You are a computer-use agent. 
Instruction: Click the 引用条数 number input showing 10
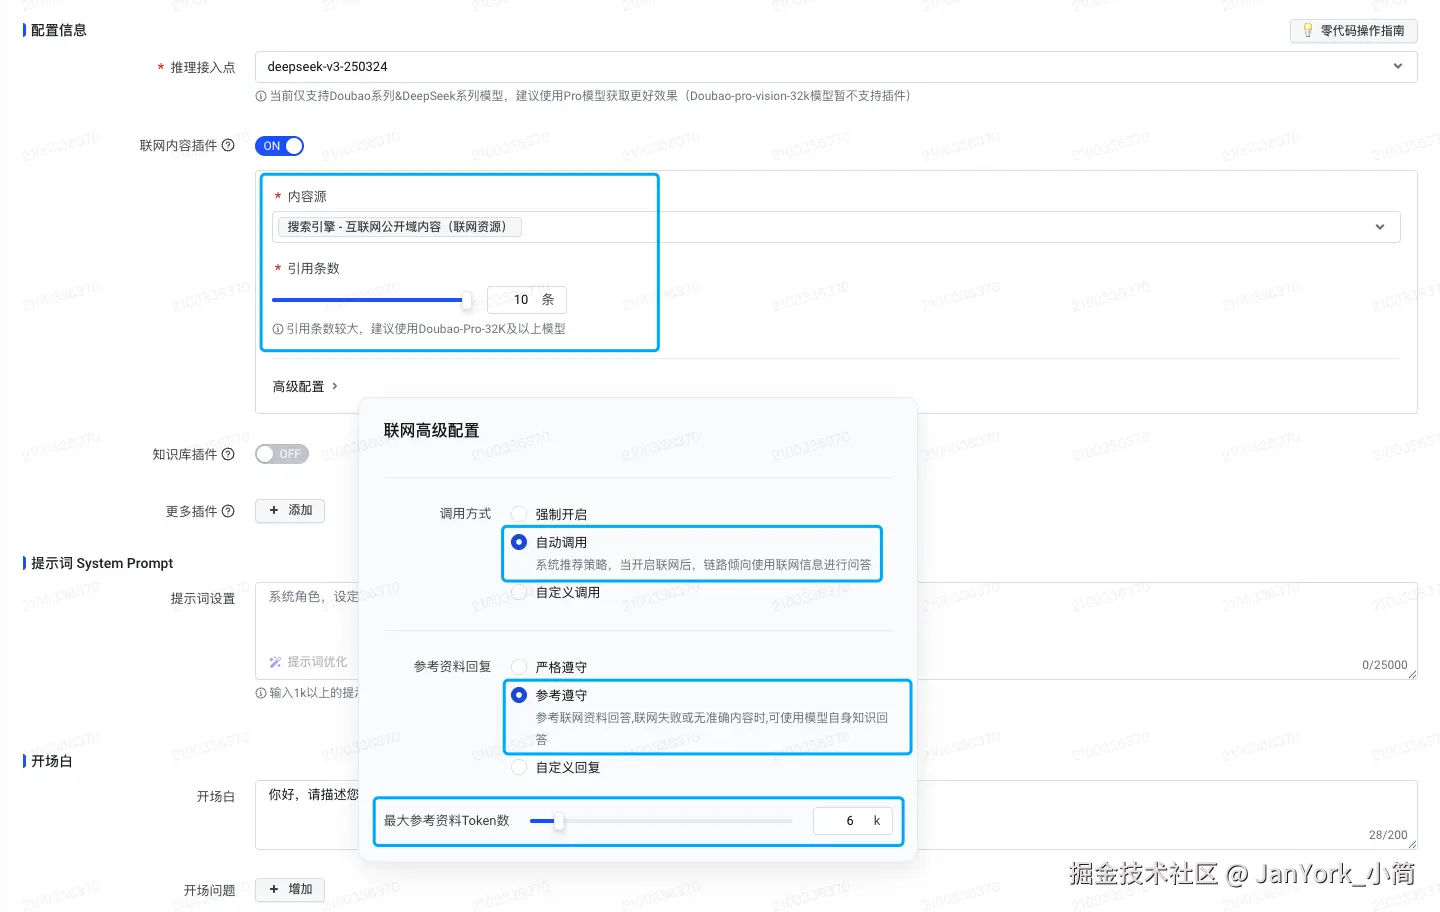click(527, 299)
